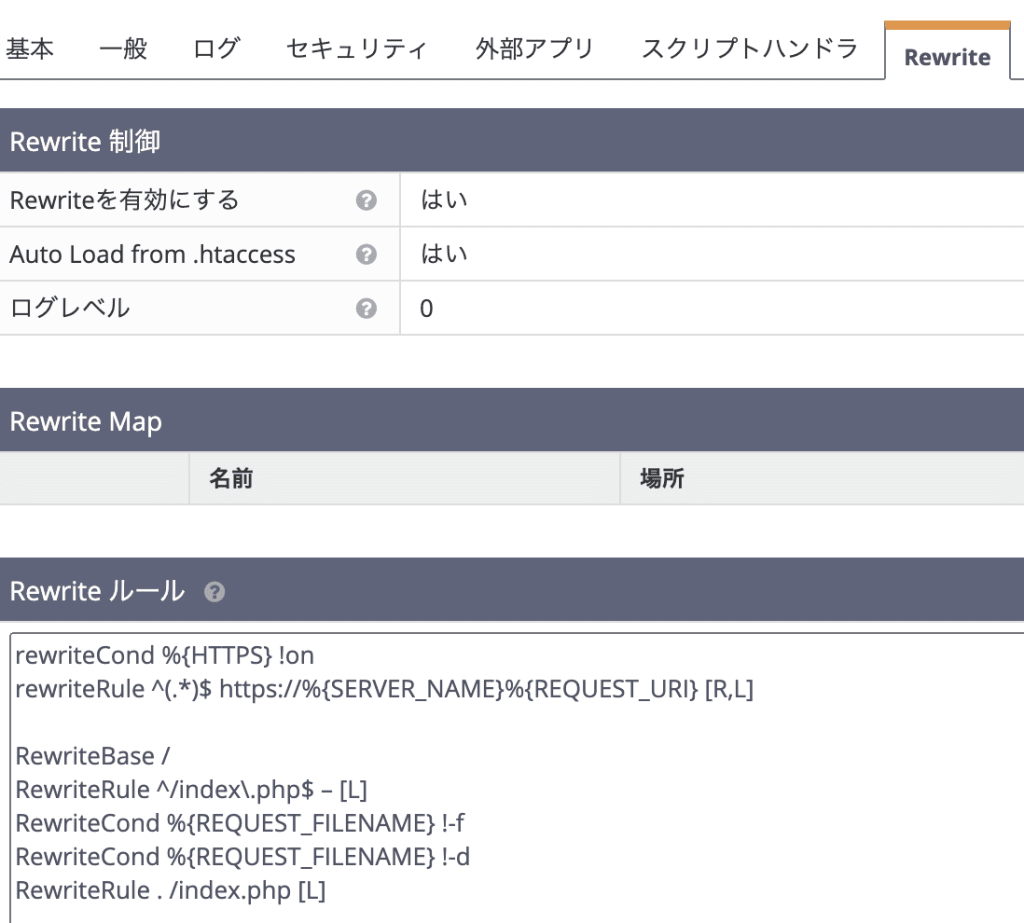Click the rewriteRule https SERVER_NAME line
The height and width of the screenshot is (923, 1024).
(x=384, y=689)
